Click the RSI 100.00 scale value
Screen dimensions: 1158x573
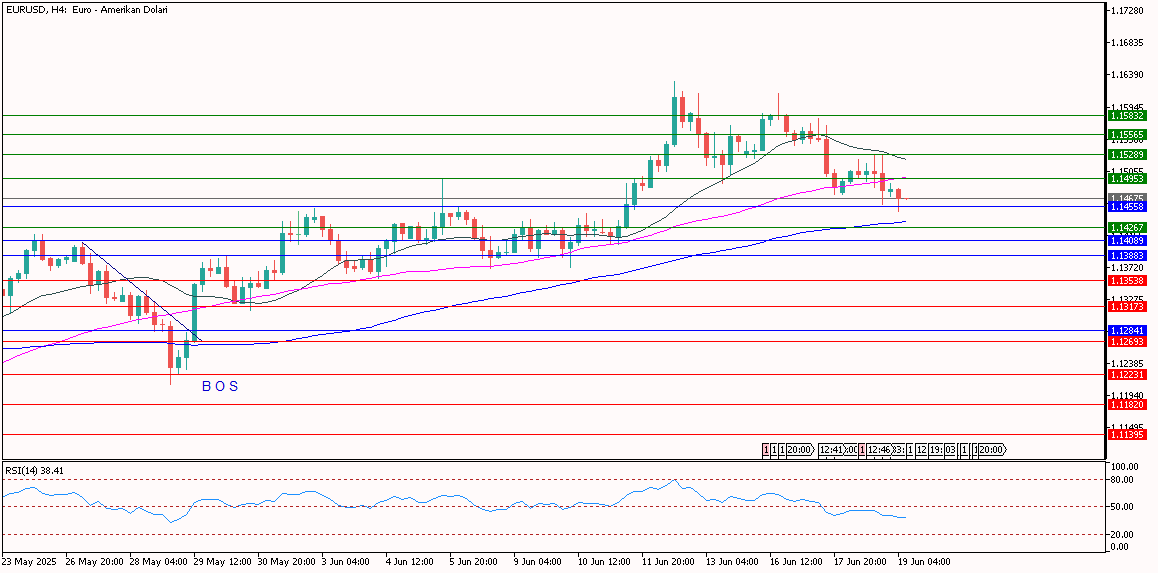1126,467
